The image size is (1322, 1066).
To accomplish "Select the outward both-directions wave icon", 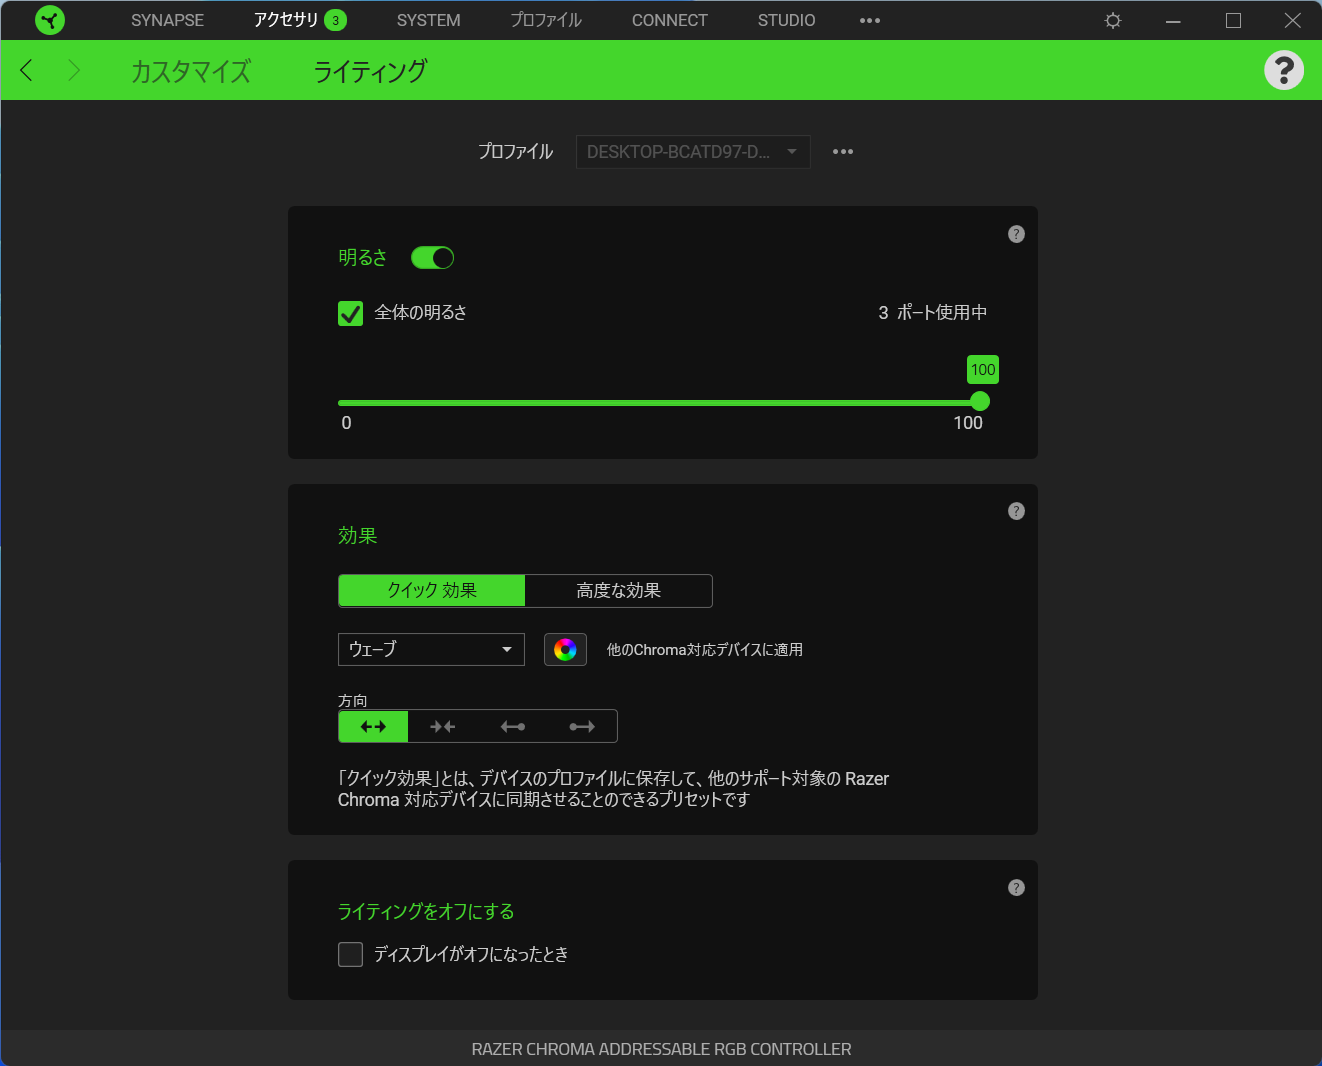I will click(x=373, y=727).
